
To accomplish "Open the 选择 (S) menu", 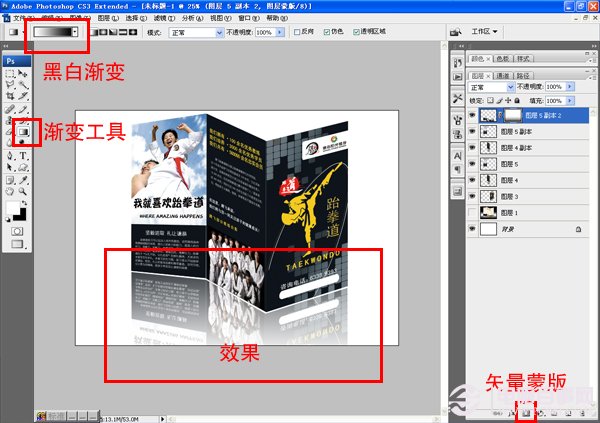I will pos(136,18).
